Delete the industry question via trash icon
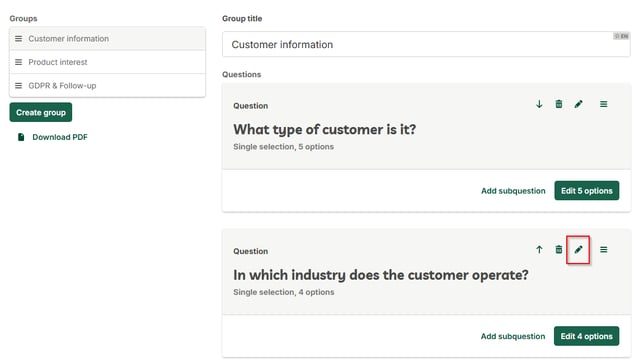Screen dimensions: 644x362 (x=559, y=249)
